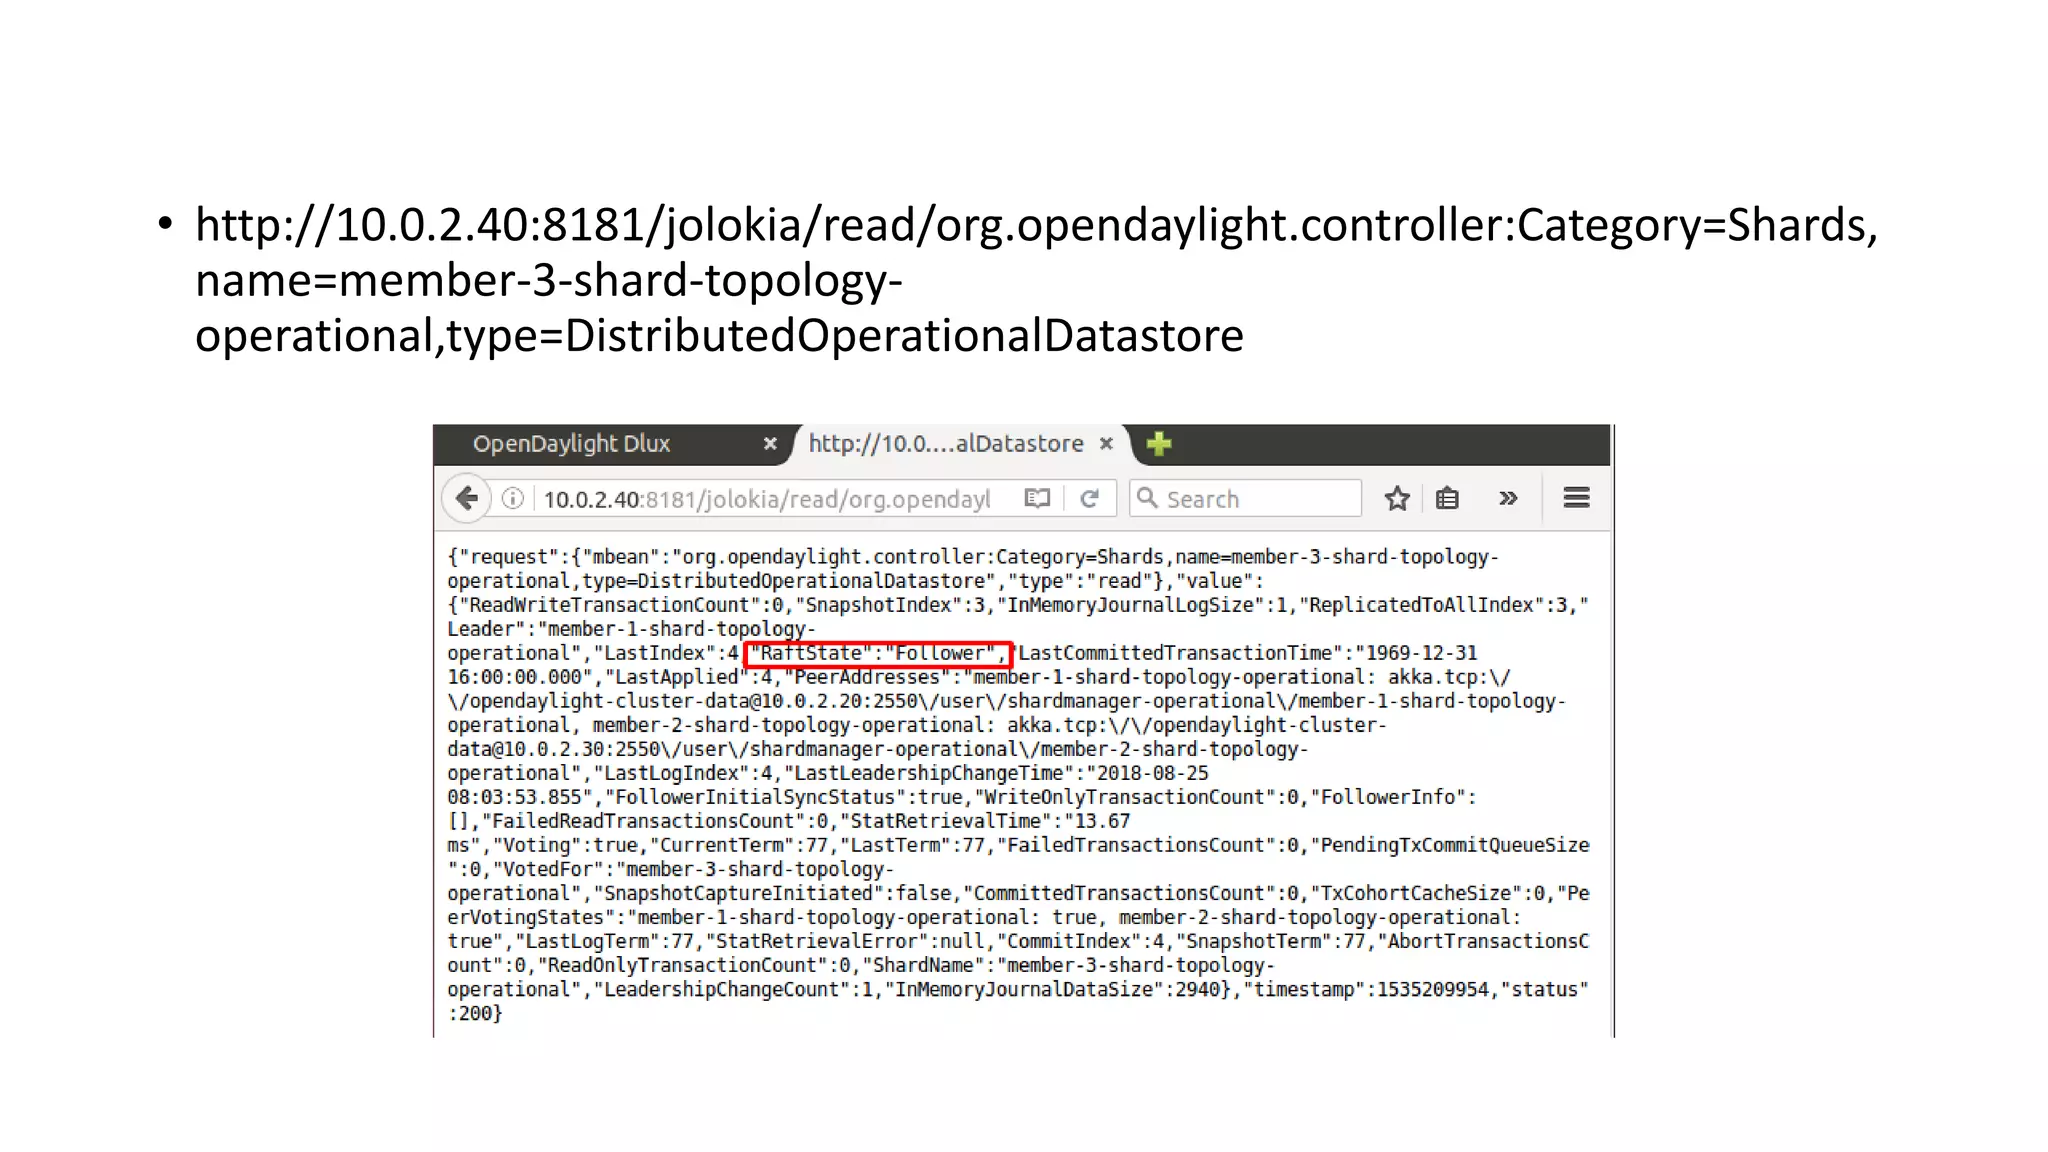Click the Leader member-1-shard-topology value

coord(680,629)
